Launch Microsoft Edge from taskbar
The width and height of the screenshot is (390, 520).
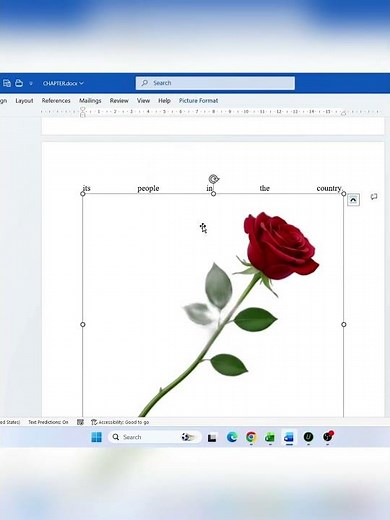[x=232, y=437]
